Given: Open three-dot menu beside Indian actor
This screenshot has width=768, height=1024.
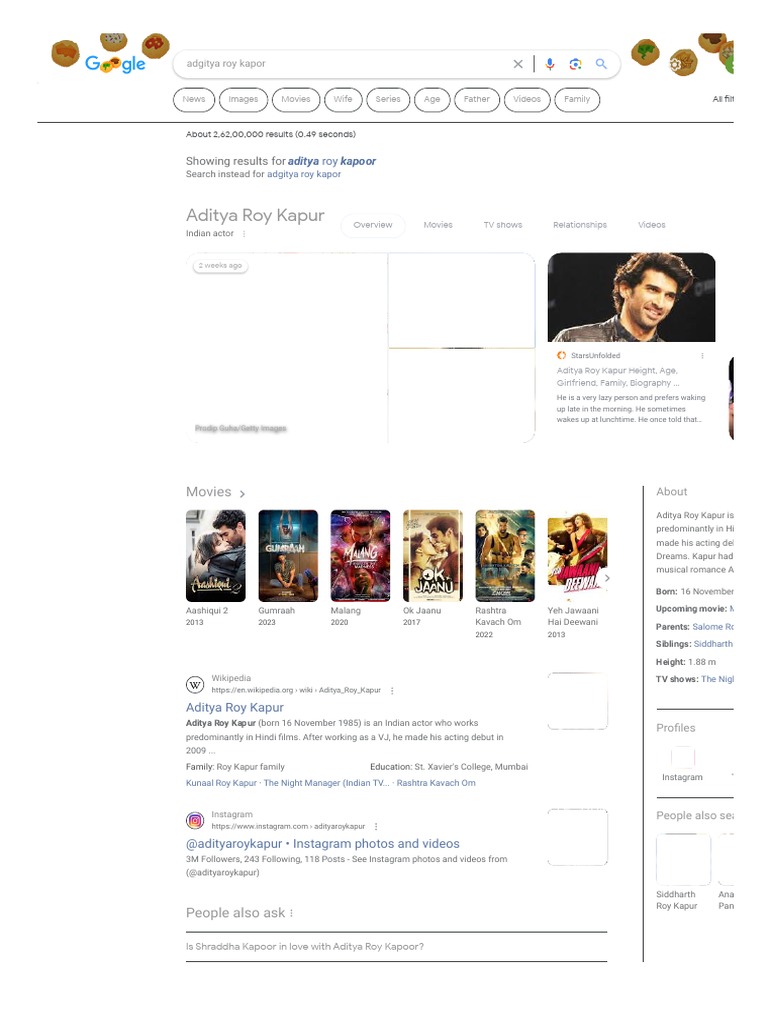Looking at the screenshot, I should [244, 234].
